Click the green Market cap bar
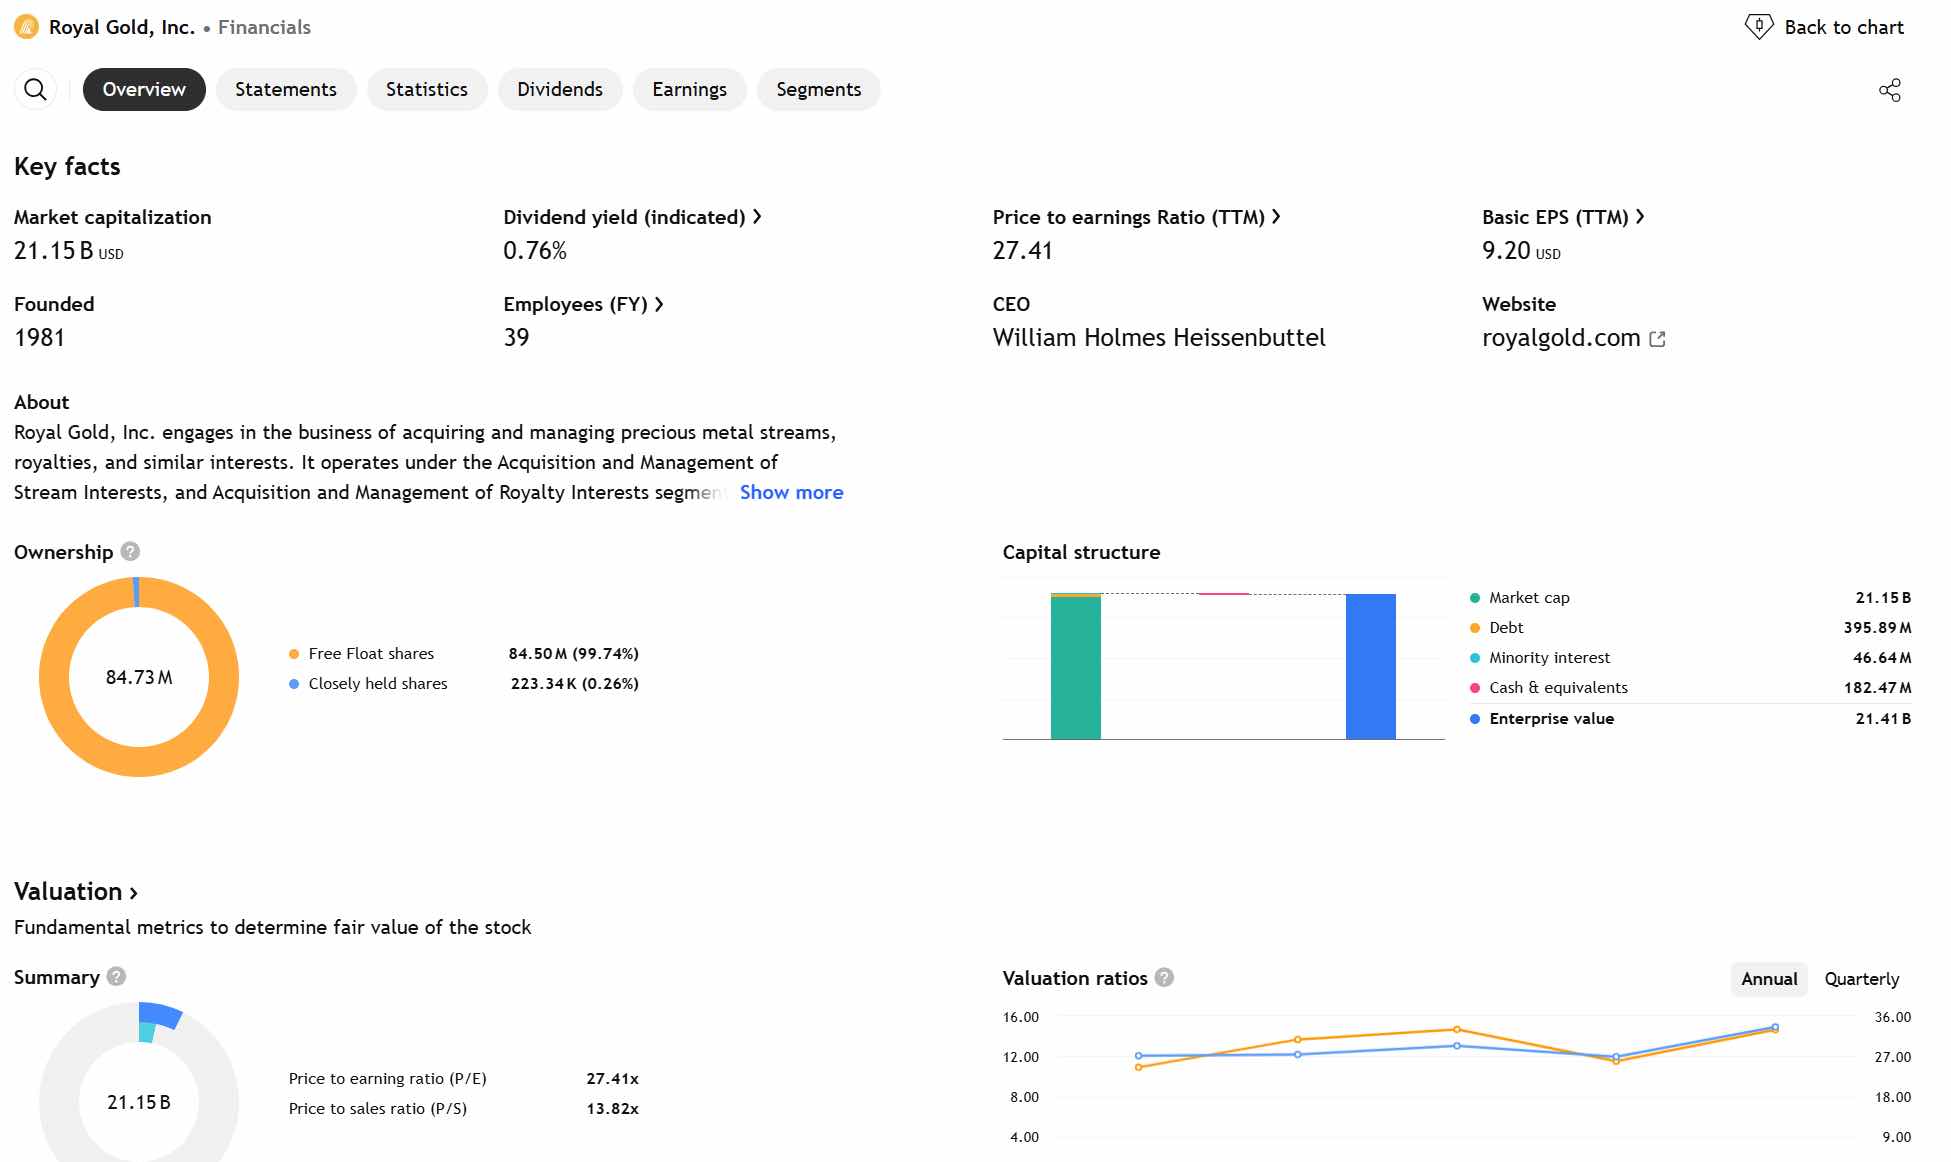 (1076, 668)
